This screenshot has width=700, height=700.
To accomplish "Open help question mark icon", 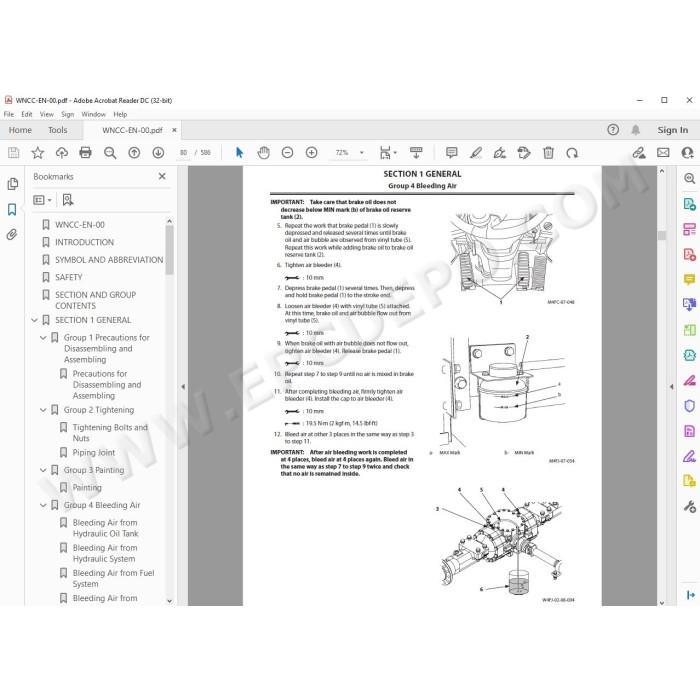I will (x=613, y=130).
